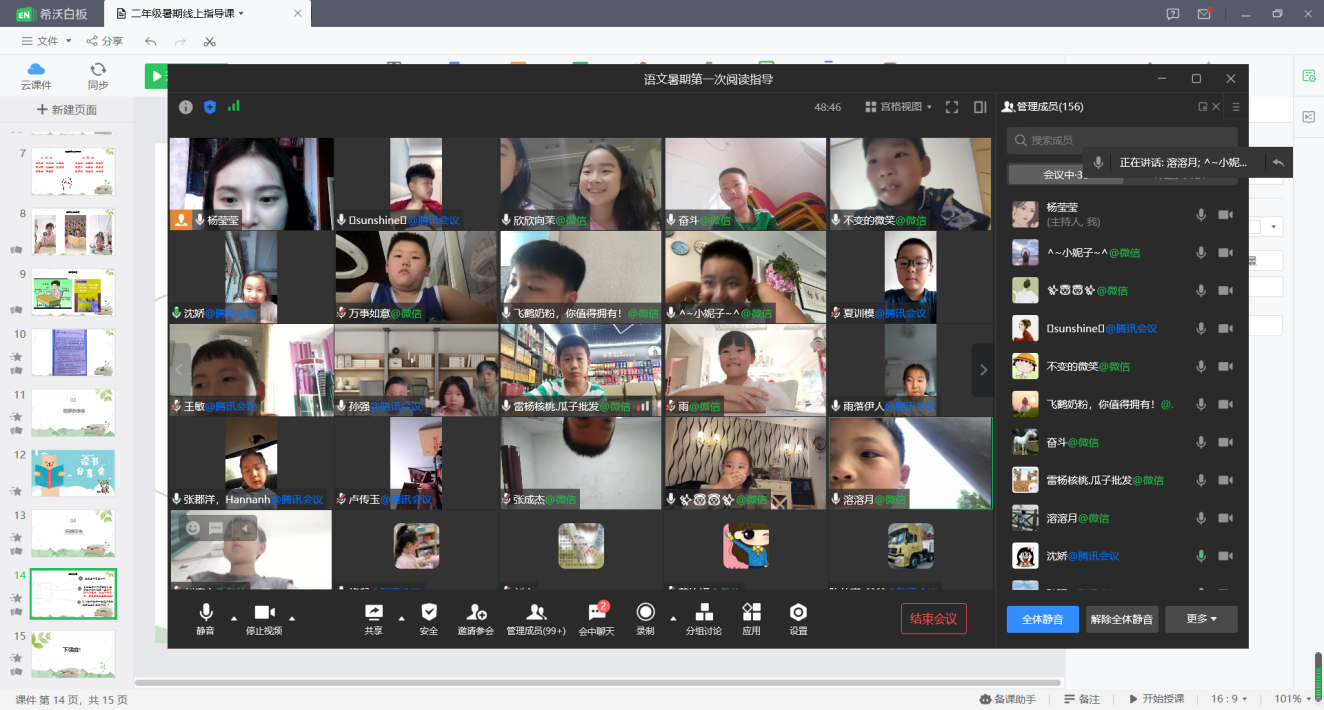Toggle 杨莹莹 camera in member list
Image resolution: width=1324 pixels, height=710 pixels.
click(x=1225, y=214)
